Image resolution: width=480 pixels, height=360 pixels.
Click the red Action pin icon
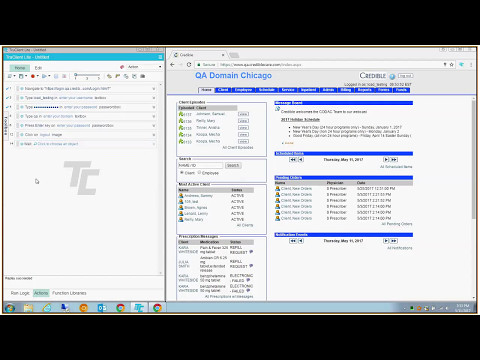122,67
